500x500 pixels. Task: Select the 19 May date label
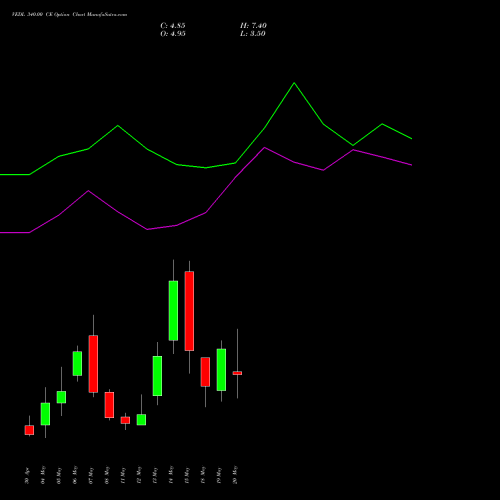pyautogui.click(x=219, y=475)
